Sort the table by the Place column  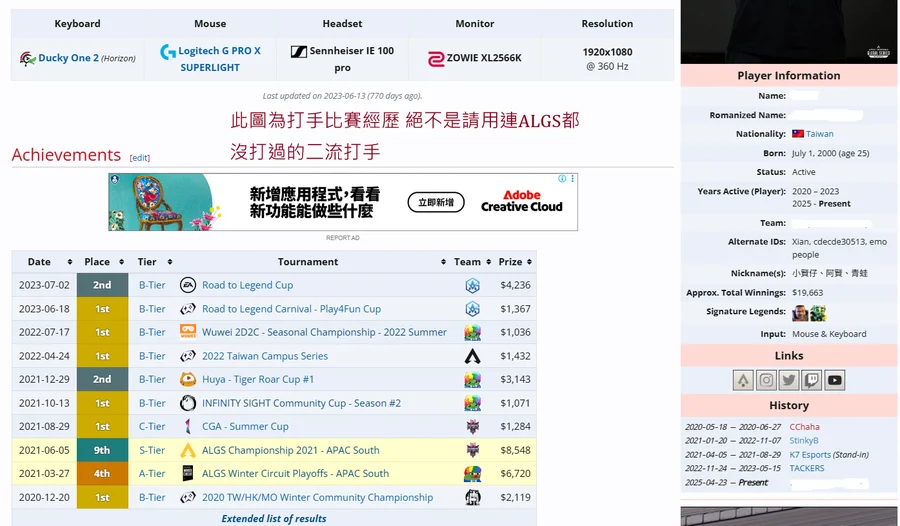tap(102, 262)
